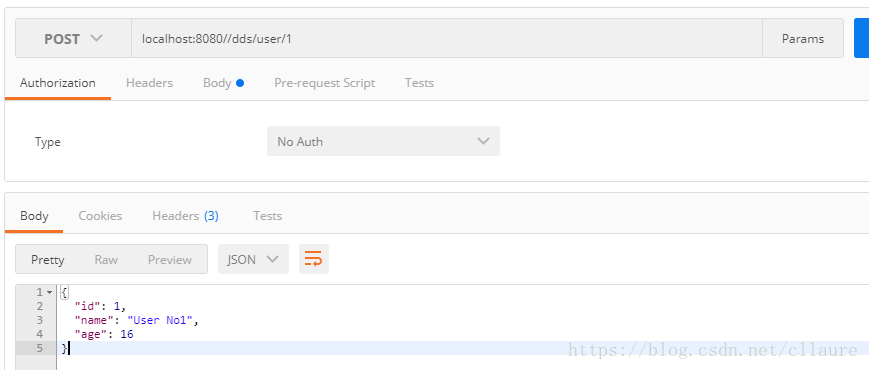This screenshot has width=869, height=370.
Task: Select the Authorization tab
Action: click(x=58, y=83)
